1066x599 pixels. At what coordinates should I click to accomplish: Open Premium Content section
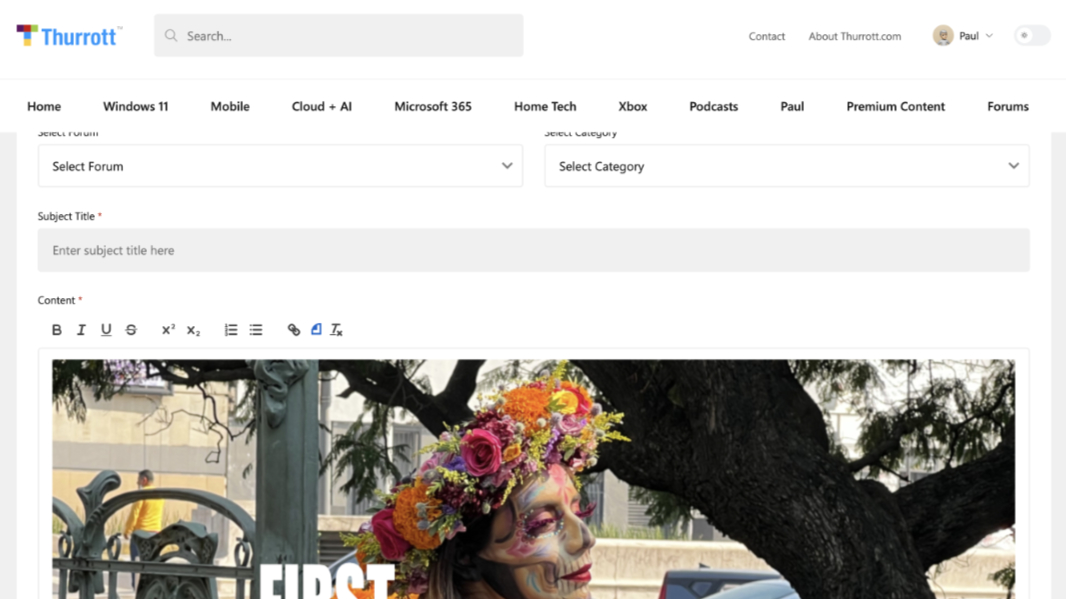point(895,106)
